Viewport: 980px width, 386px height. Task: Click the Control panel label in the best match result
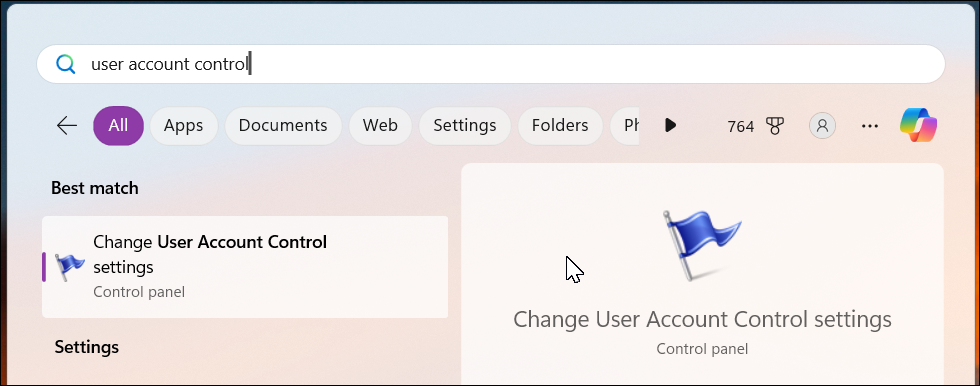[139, 292]
